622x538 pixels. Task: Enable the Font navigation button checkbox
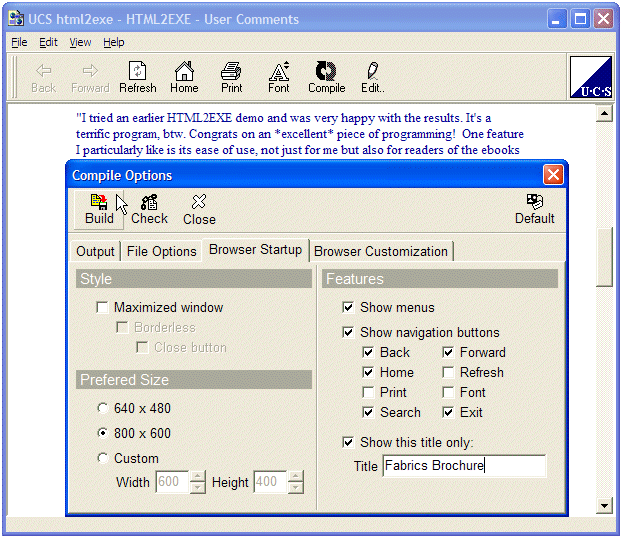click(x=448, y=392)
